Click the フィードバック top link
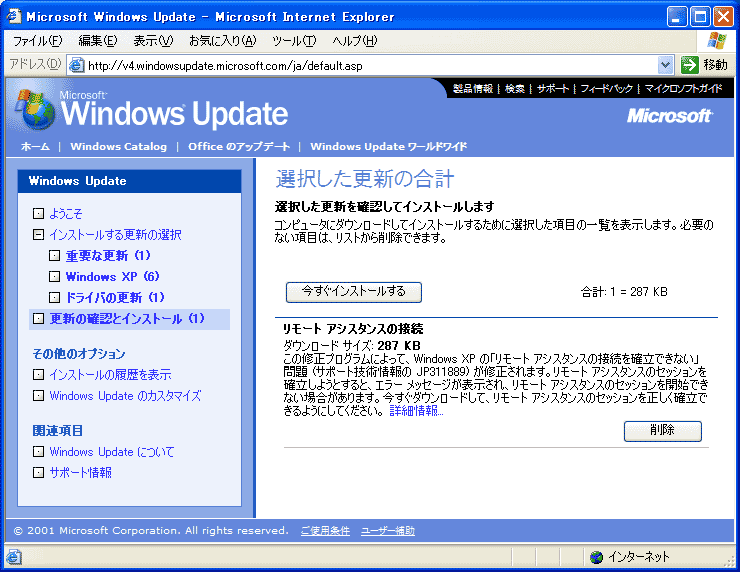Image resolution: width=740 pixels, height=572 pixels. click(606, 89)
